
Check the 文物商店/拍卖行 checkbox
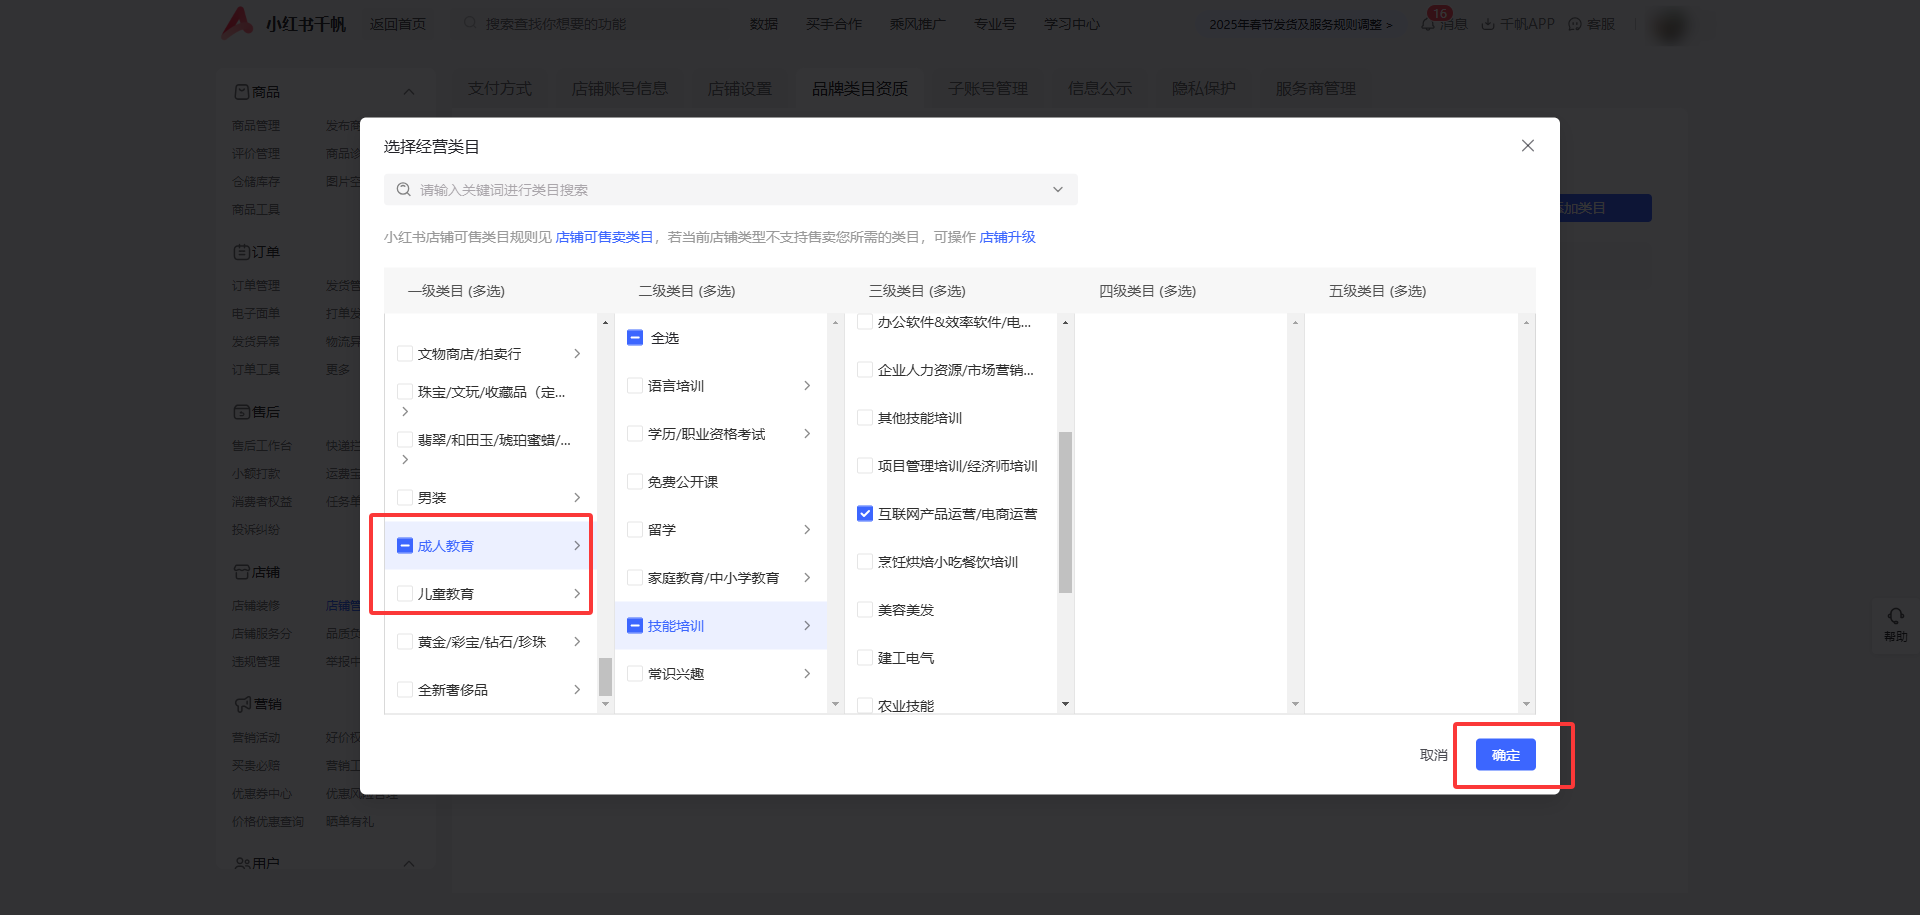(x=405, y=353)
